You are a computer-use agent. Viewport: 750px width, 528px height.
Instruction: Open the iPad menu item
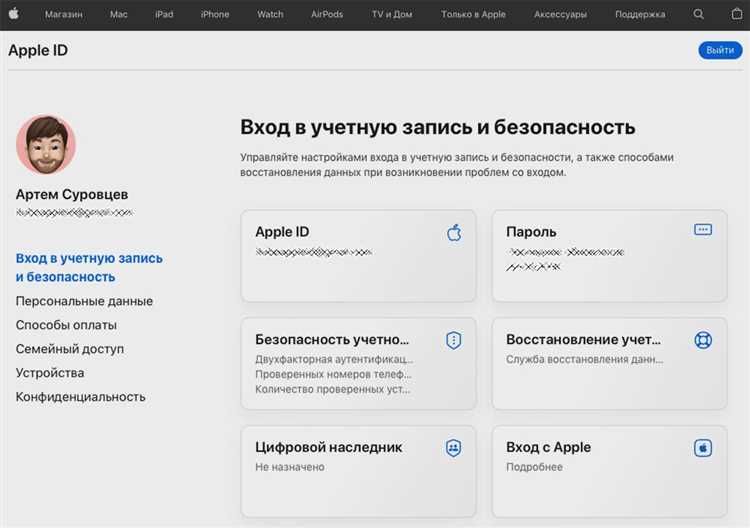164,14
